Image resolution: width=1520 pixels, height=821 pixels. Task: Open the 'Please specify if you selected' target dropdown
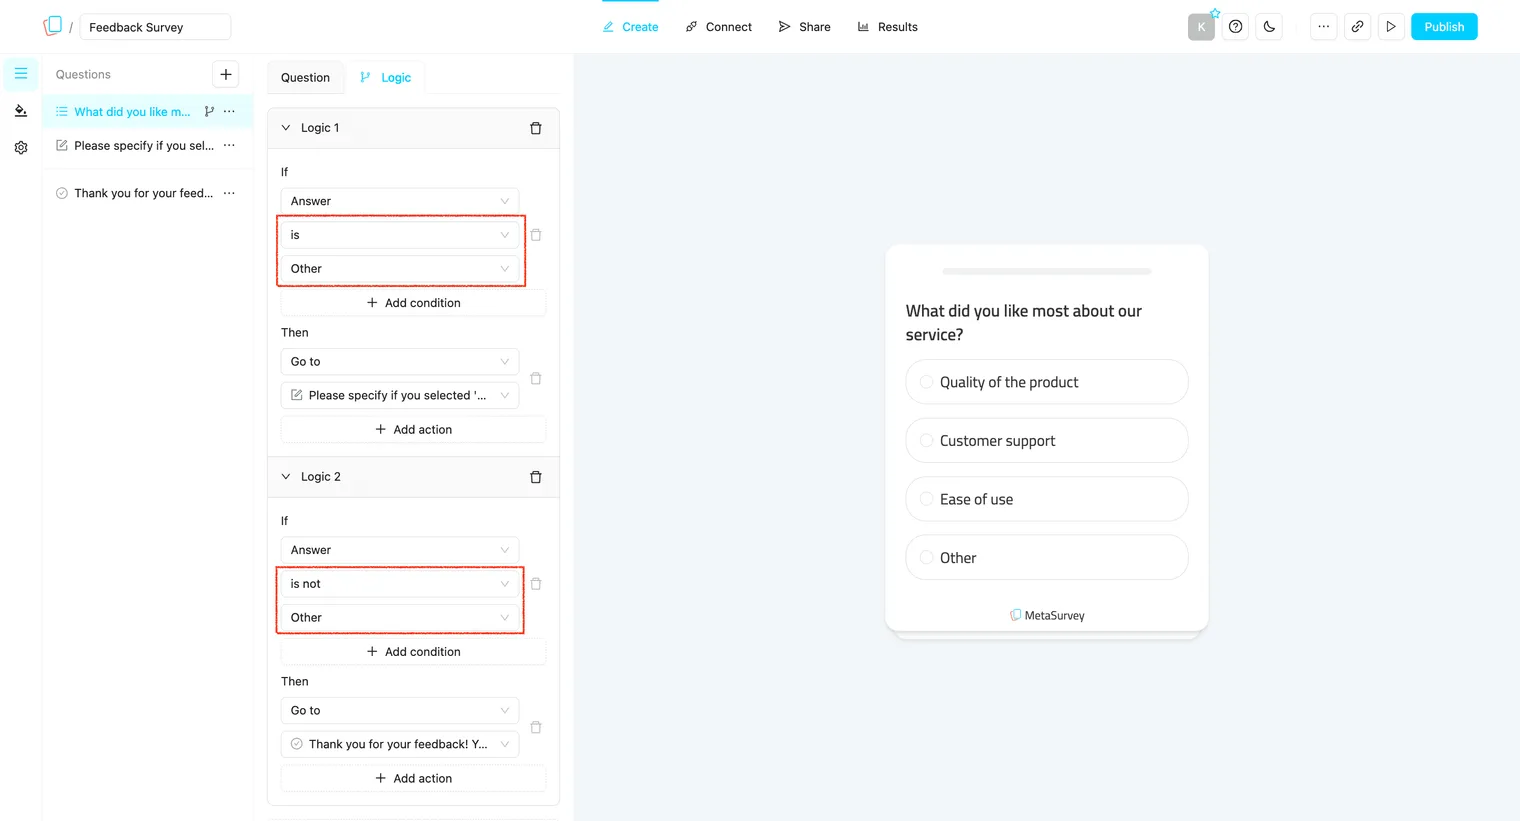point(400,395)
